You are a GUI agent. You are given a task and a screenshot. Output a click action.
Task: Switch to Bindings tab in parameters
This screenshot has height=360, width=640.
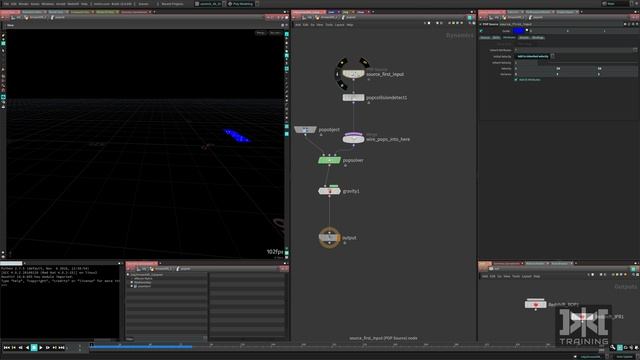[538, 38]
